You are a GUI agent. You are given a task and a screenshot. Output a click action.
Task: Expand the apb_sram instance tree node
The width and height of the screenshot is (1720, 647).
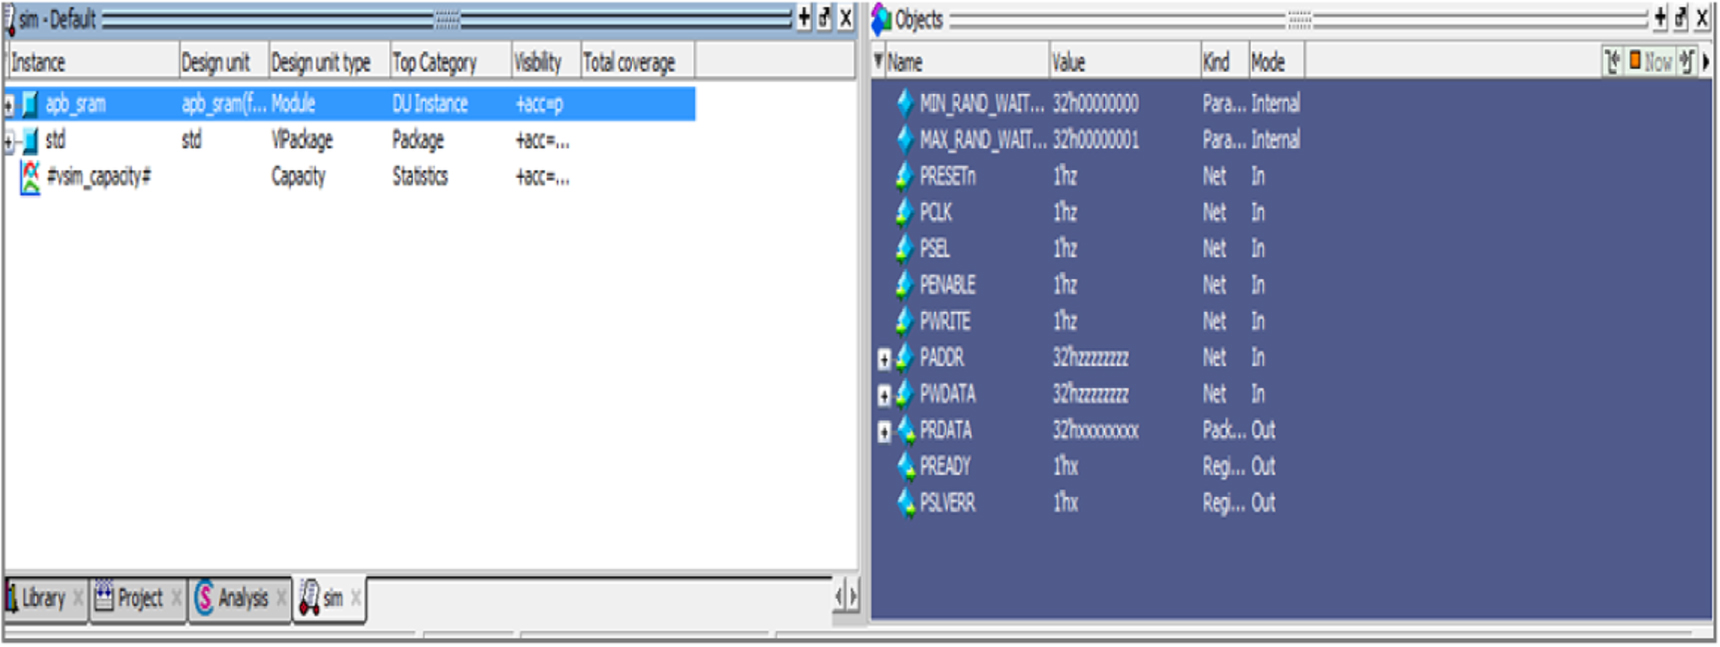(9, 104)
